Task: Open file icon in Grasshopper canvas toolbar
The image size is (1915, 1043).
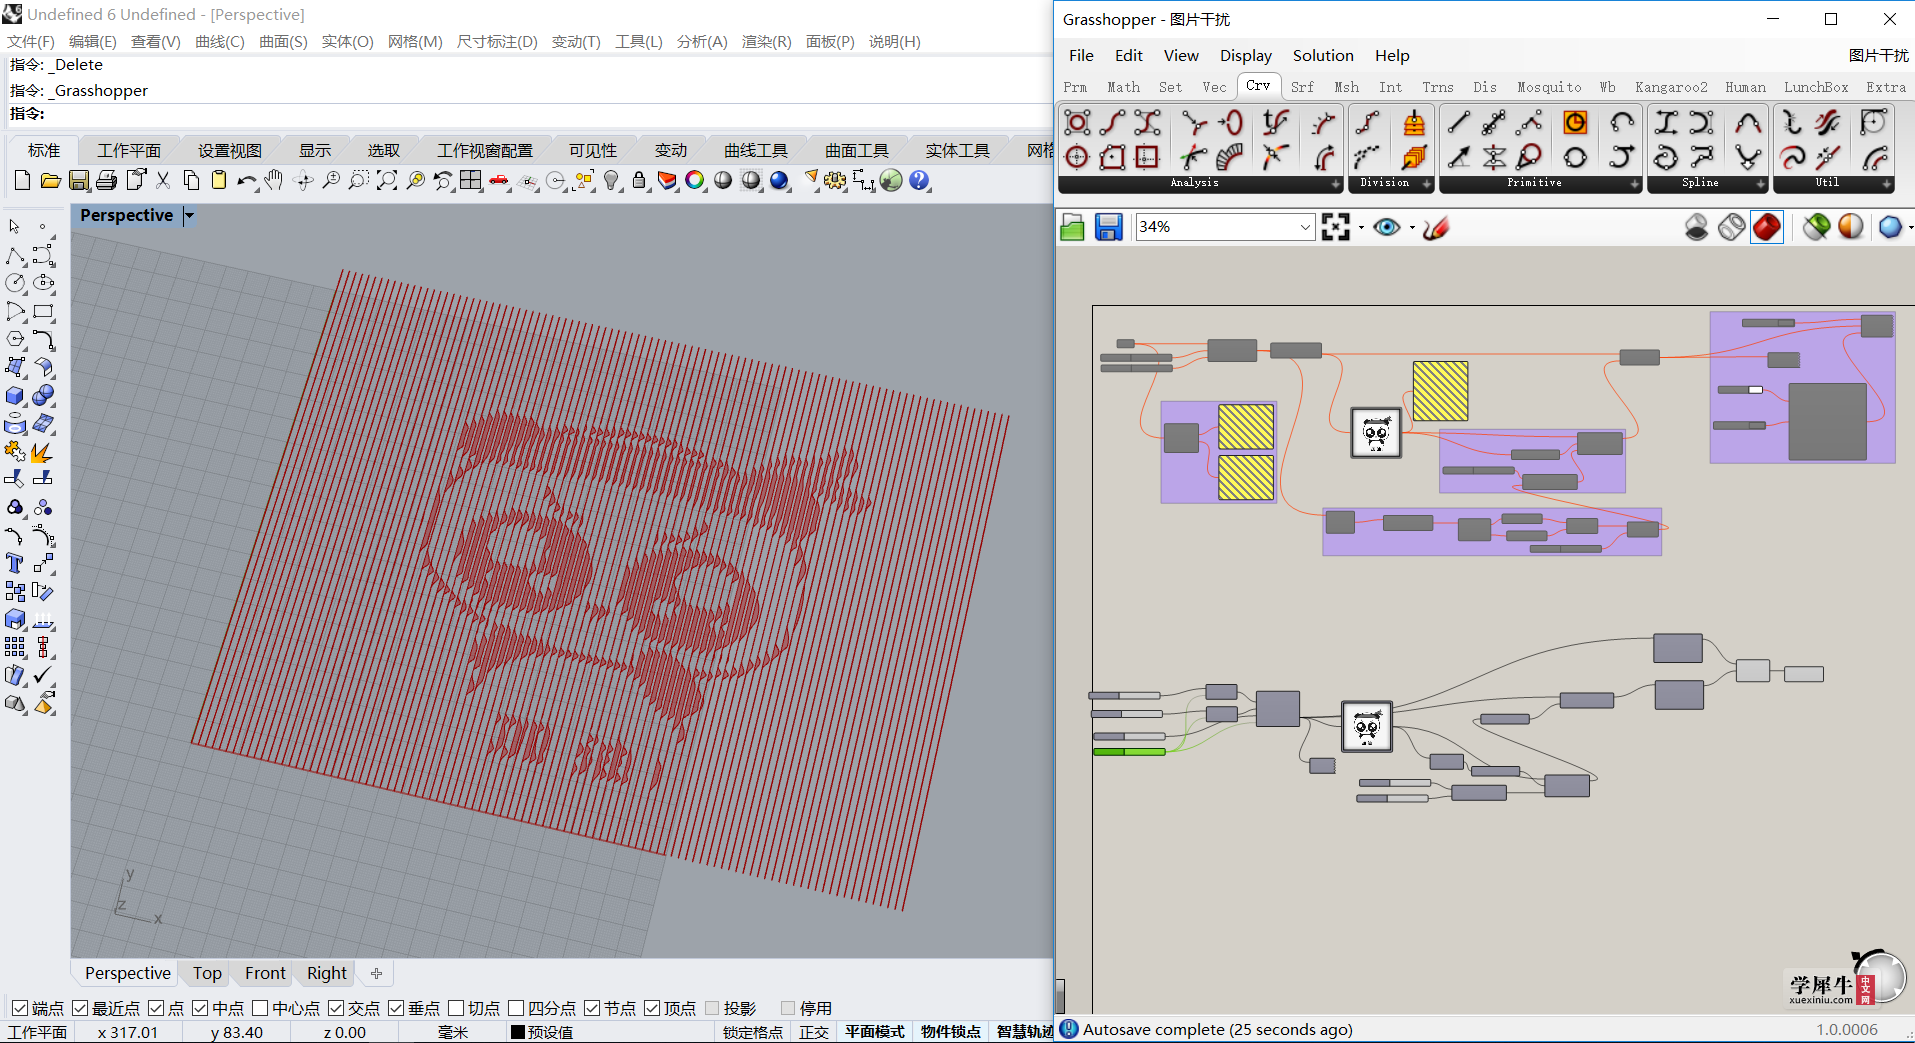Action: pyautogui.click(x=1072, y=227)
